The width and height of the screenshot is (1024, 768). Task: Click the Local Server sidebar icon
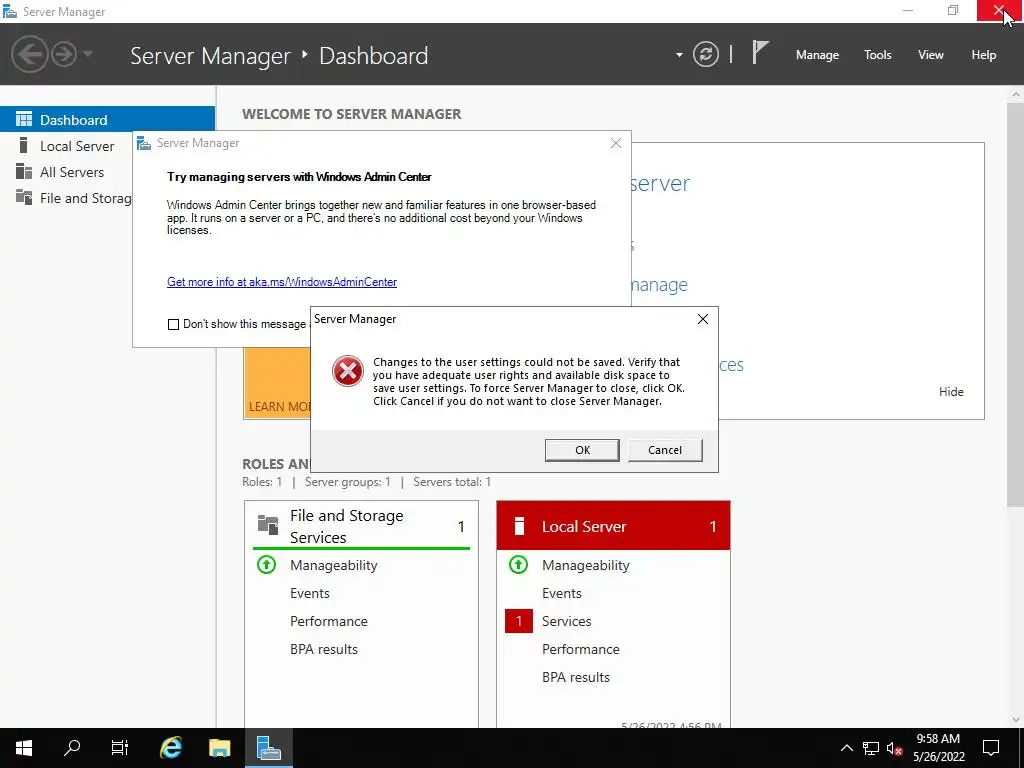(x=24, y=145)
